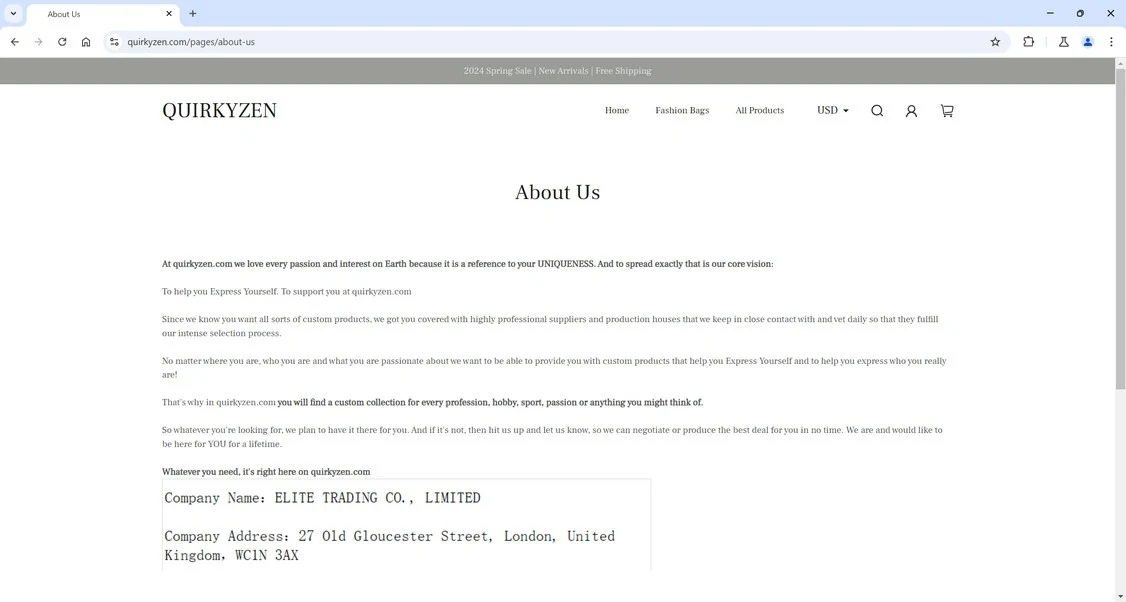Open Chrome Labs flask icon
The image size is (1126, 602).
click(1064, 42)
